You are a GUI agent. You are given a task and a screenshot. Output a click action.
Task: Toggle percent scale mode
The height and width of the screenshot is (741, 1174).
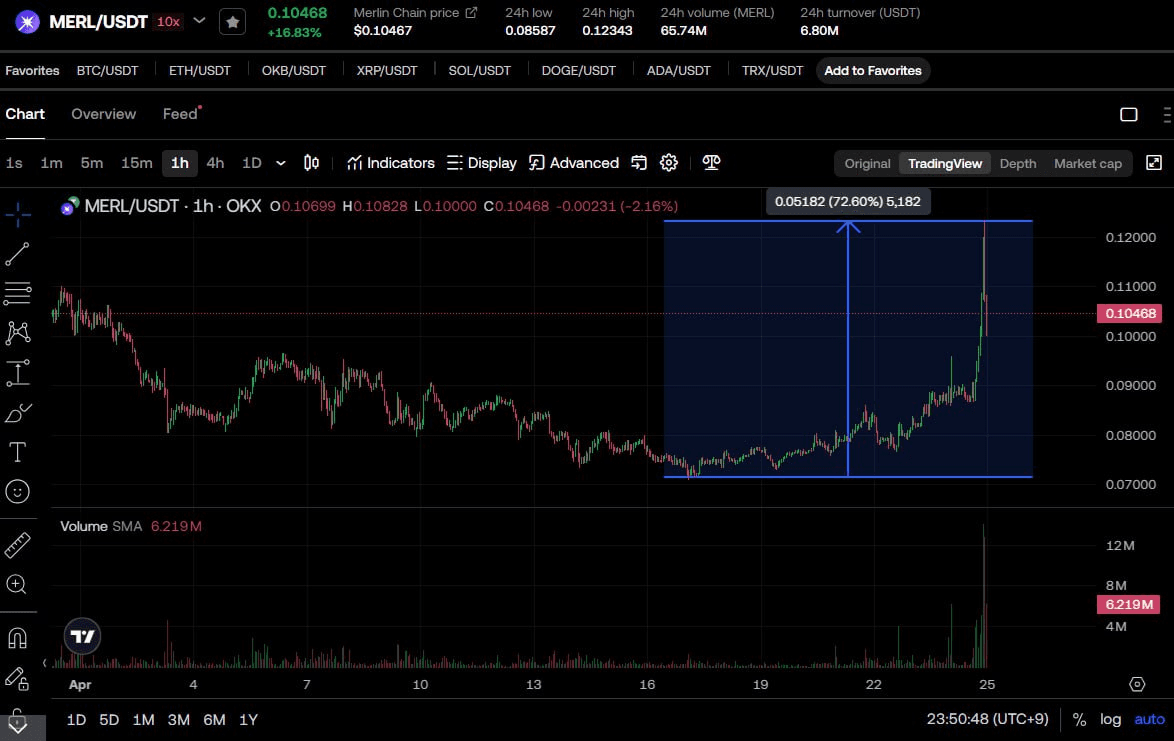[1079, 719]
